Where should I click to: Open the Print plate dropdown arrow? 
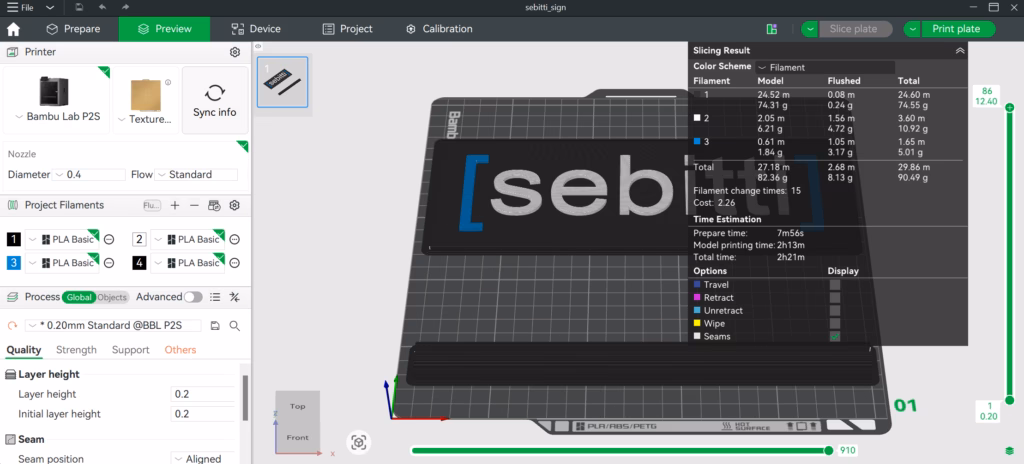click(912, 29)
